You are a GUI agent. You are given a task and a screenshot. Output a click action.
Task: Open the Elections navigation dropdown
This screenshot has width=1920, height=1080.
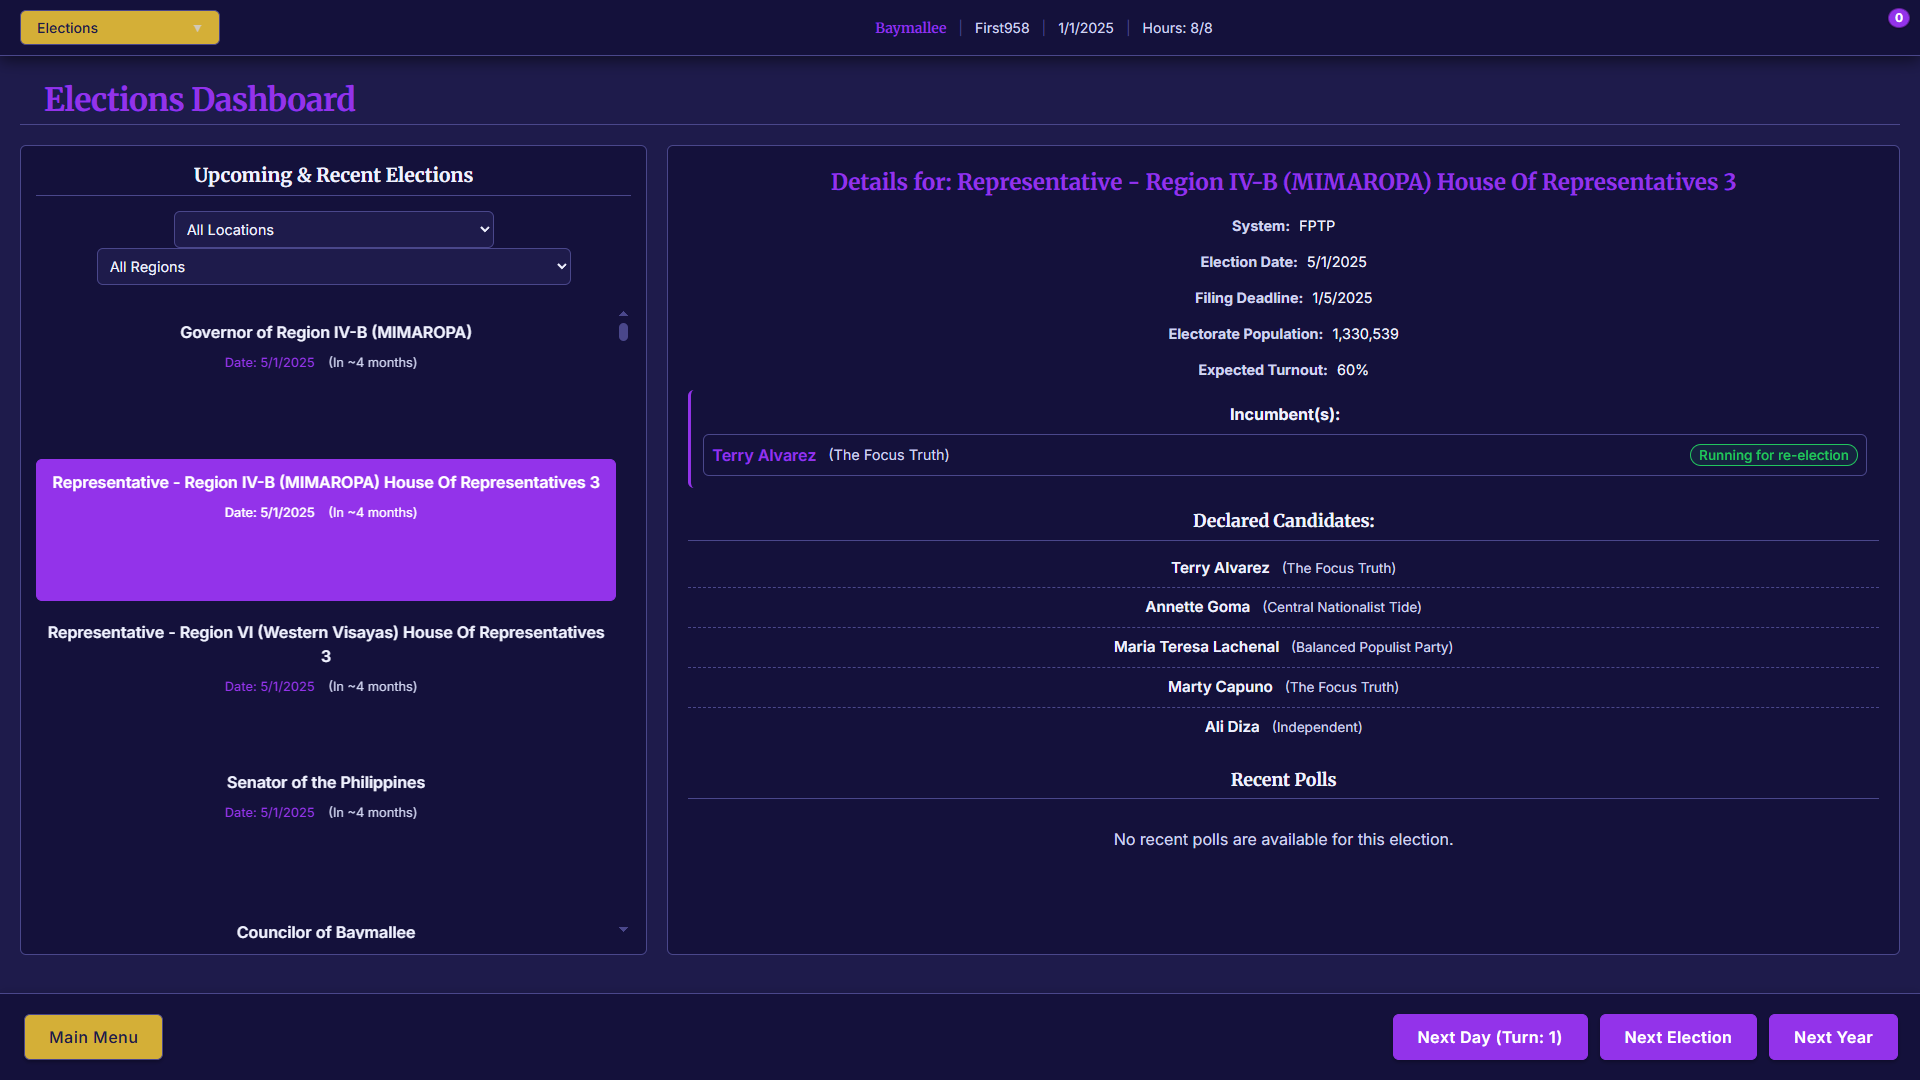tap(119, 28)
